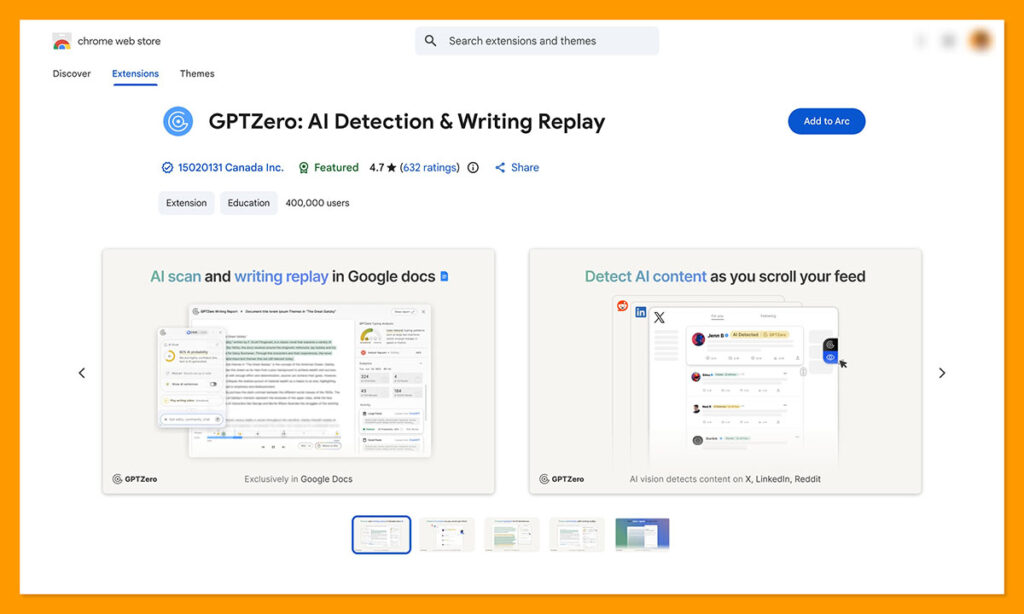Select the third carousel thumbnail
The height and width of the screenshot is (614, 1024).
tap(512, 535)
